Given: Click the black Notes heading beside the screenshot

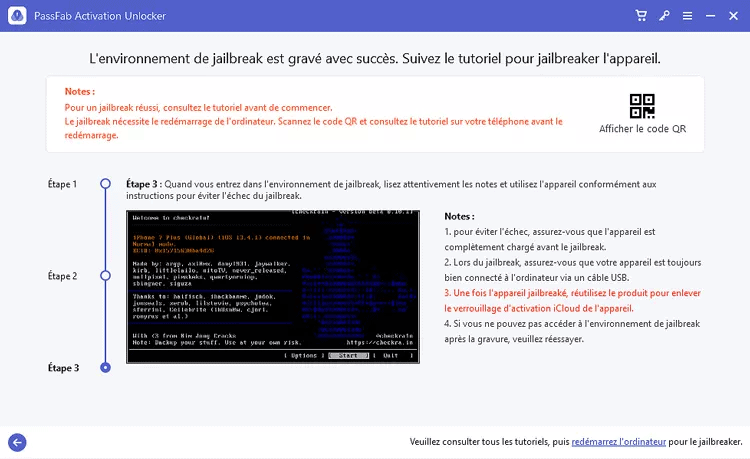Looking at the screenshot, I should click(459, 216).
